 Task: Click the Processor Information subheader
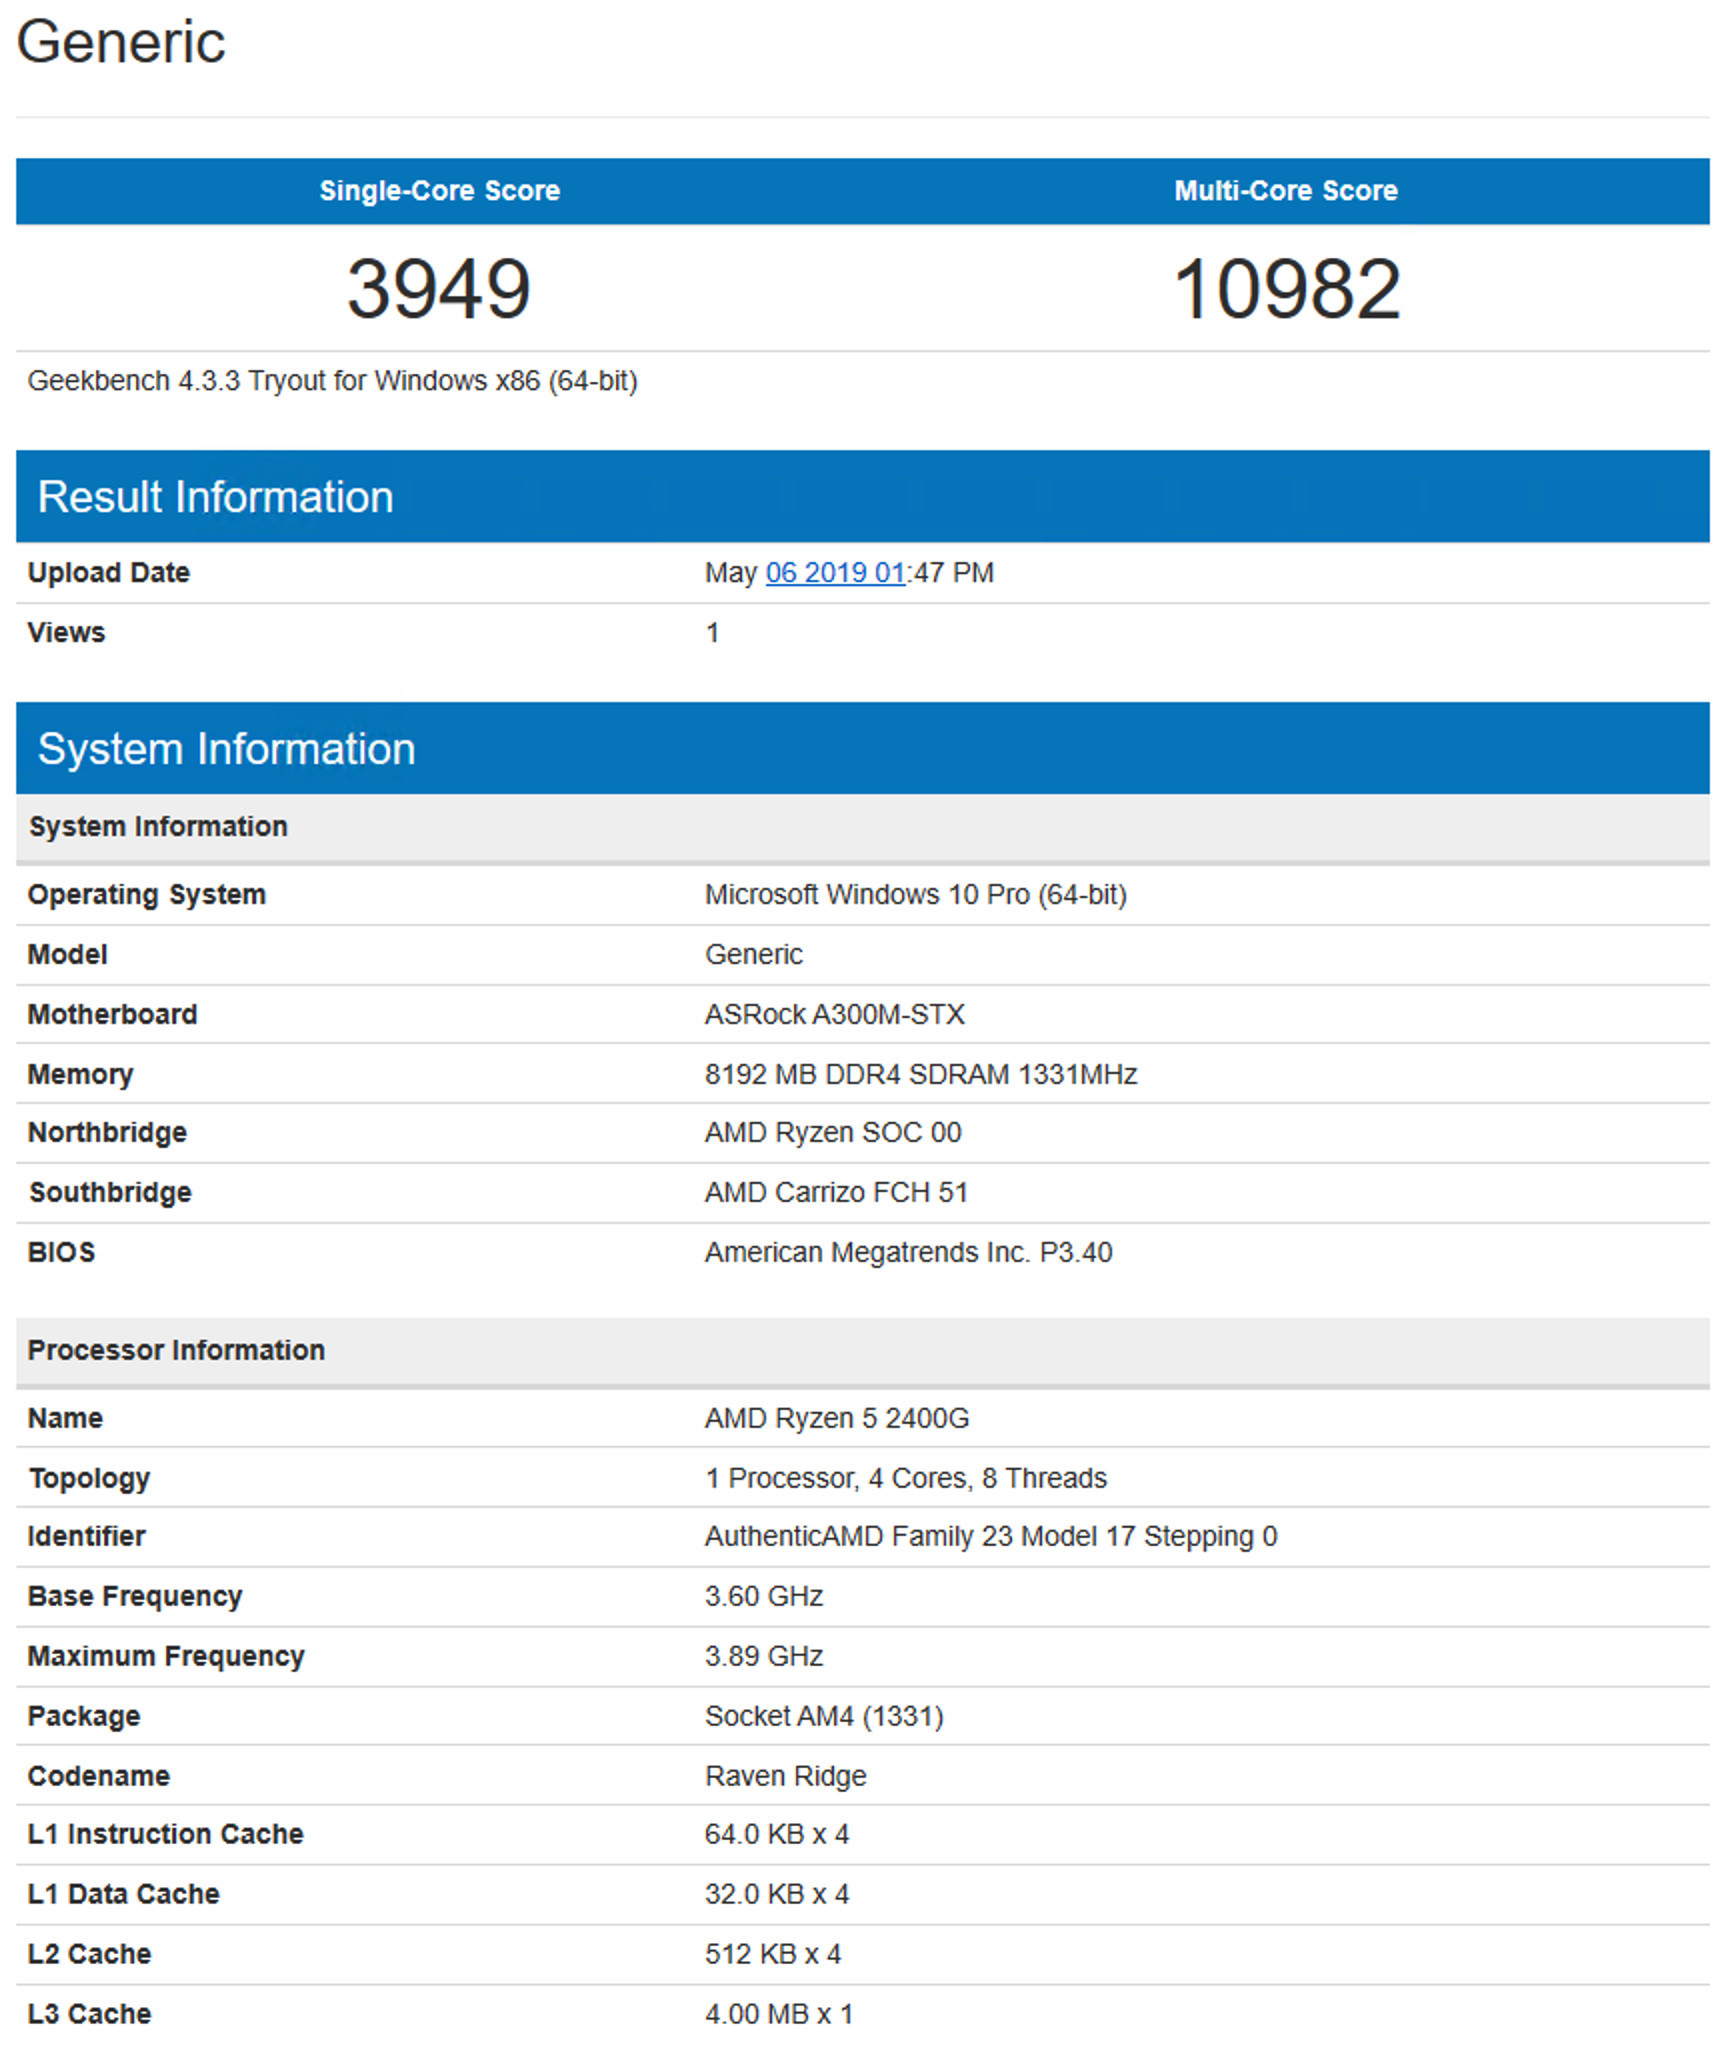(862, 1351)
